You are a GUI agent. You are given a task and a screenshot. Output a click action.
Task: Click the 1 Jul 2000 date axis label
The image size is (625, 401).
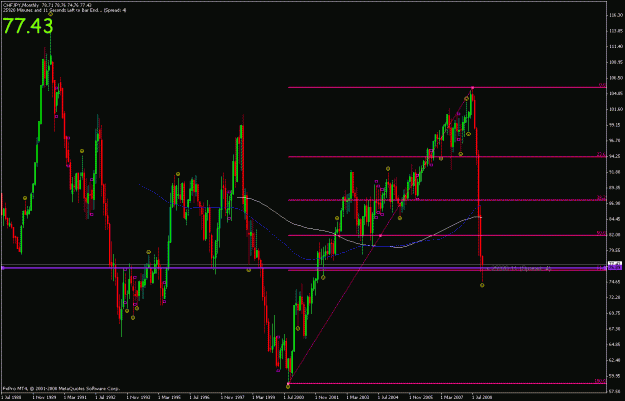tap(293, 397)
